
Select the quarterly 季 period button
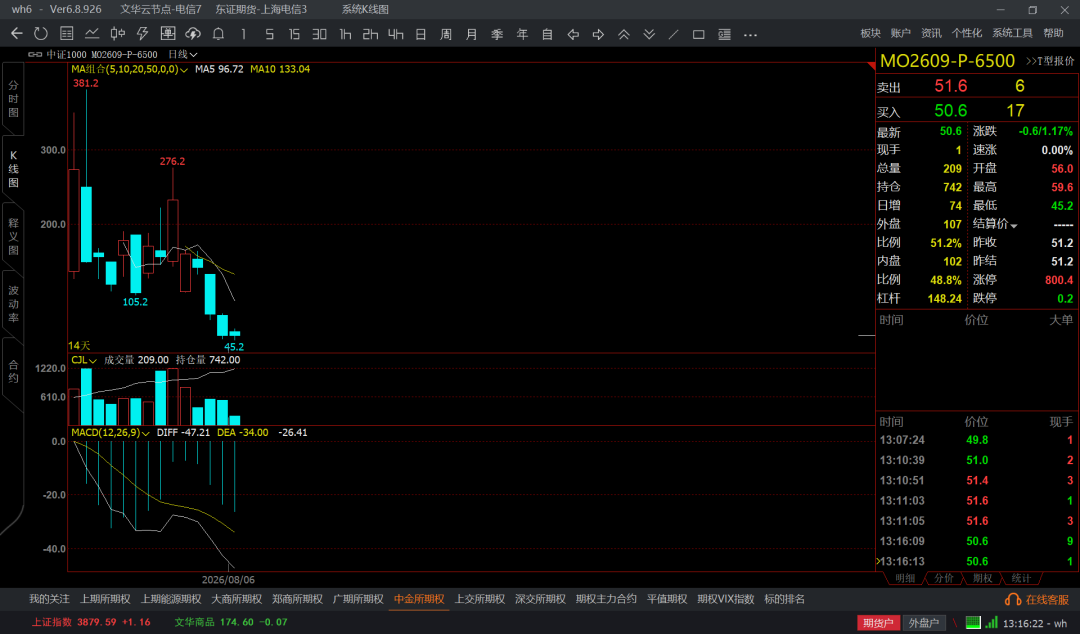click(x=497, y=34)
